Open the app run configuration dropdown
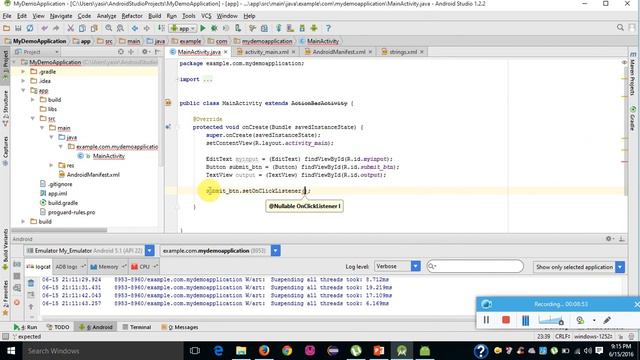The image size is (640, 360). [183, 28]
